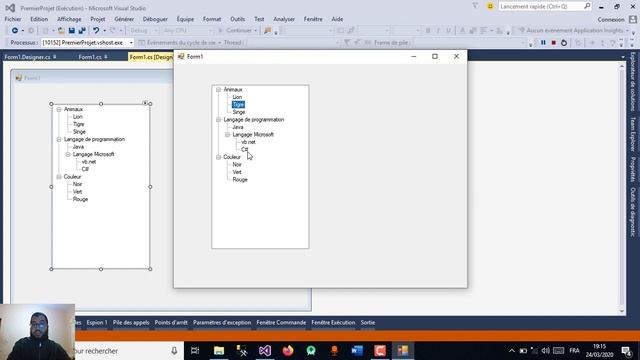Collapse Langage Microsoft node in running Form1
This screenshot has width=640, height=360.
click(227, 135)
